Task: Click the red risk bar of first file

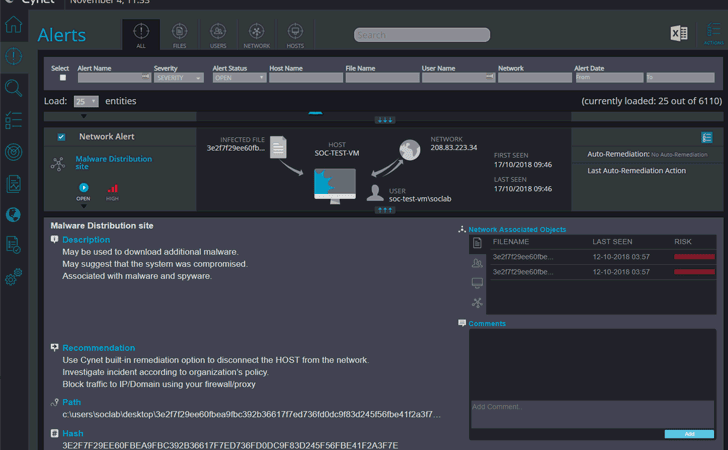Action: pos(694,257)
